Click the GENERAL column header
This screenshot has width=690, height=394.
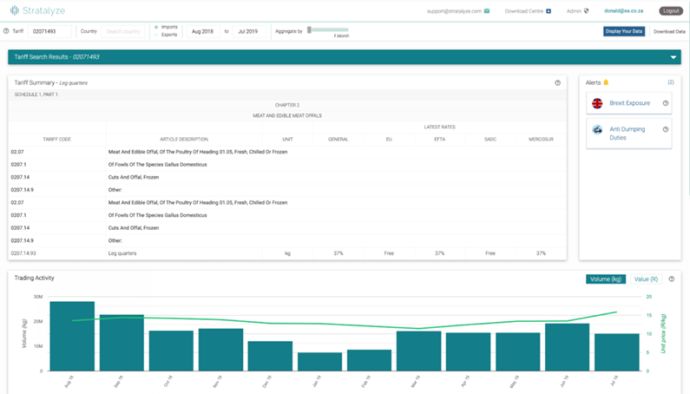338,140
